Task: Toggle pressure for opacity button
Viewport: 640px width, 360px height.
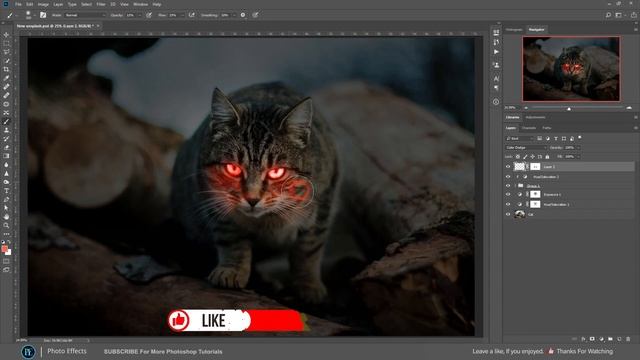Action: 149,15
